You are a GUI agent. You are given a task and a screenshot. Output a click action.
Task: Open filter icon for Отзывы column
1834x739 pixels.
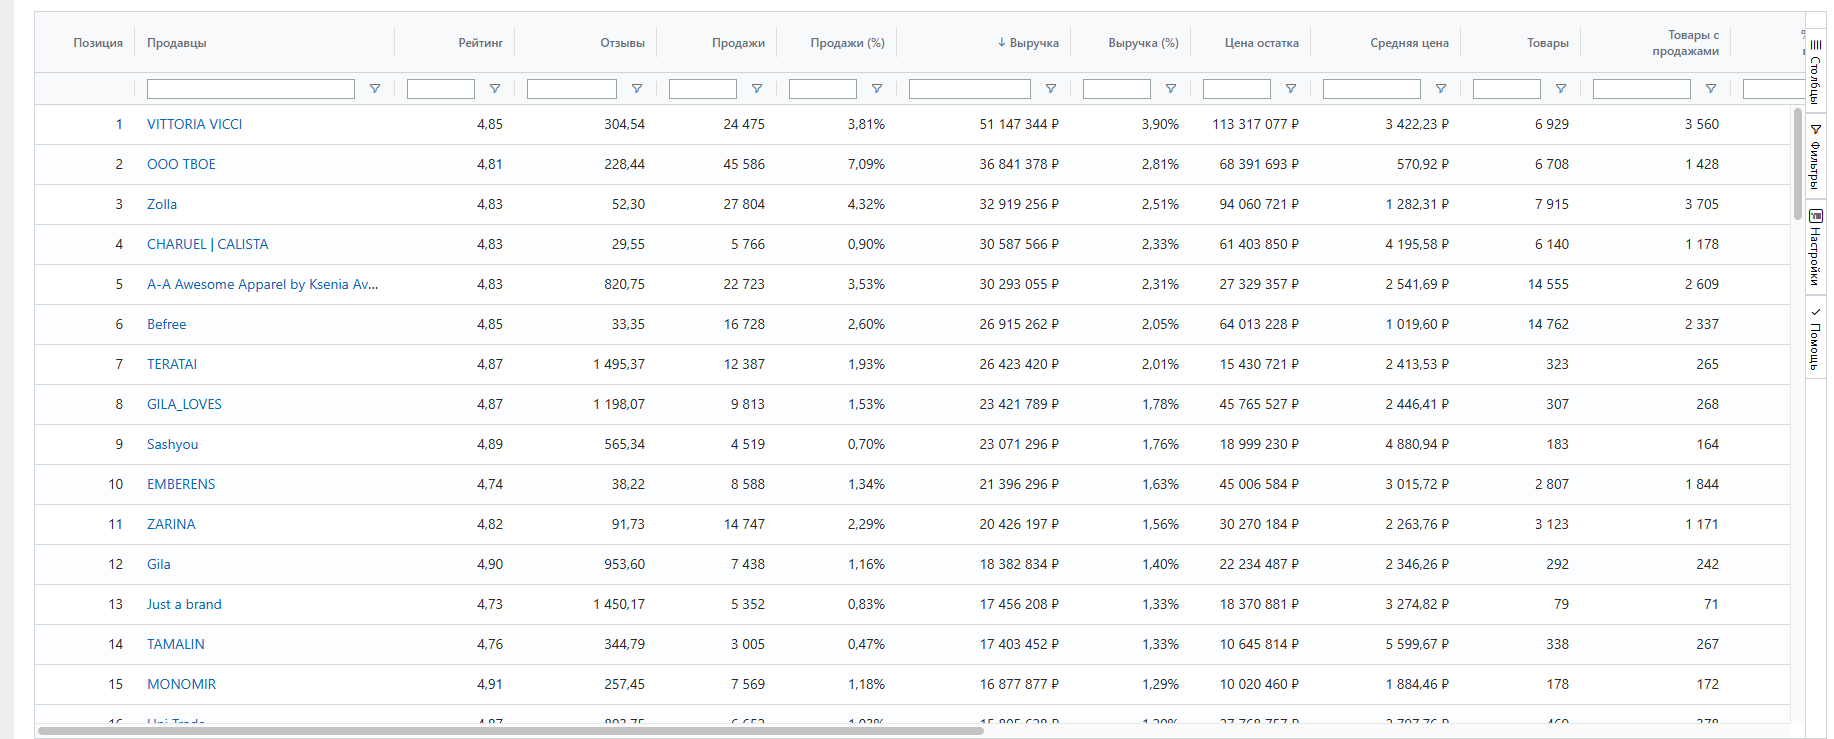click(x=637, y=89)
